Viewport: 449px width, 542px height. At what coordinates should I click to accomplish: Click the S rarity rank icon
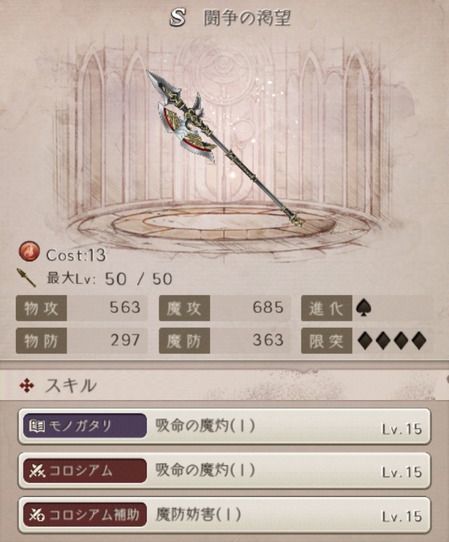(x=177, y=17)
